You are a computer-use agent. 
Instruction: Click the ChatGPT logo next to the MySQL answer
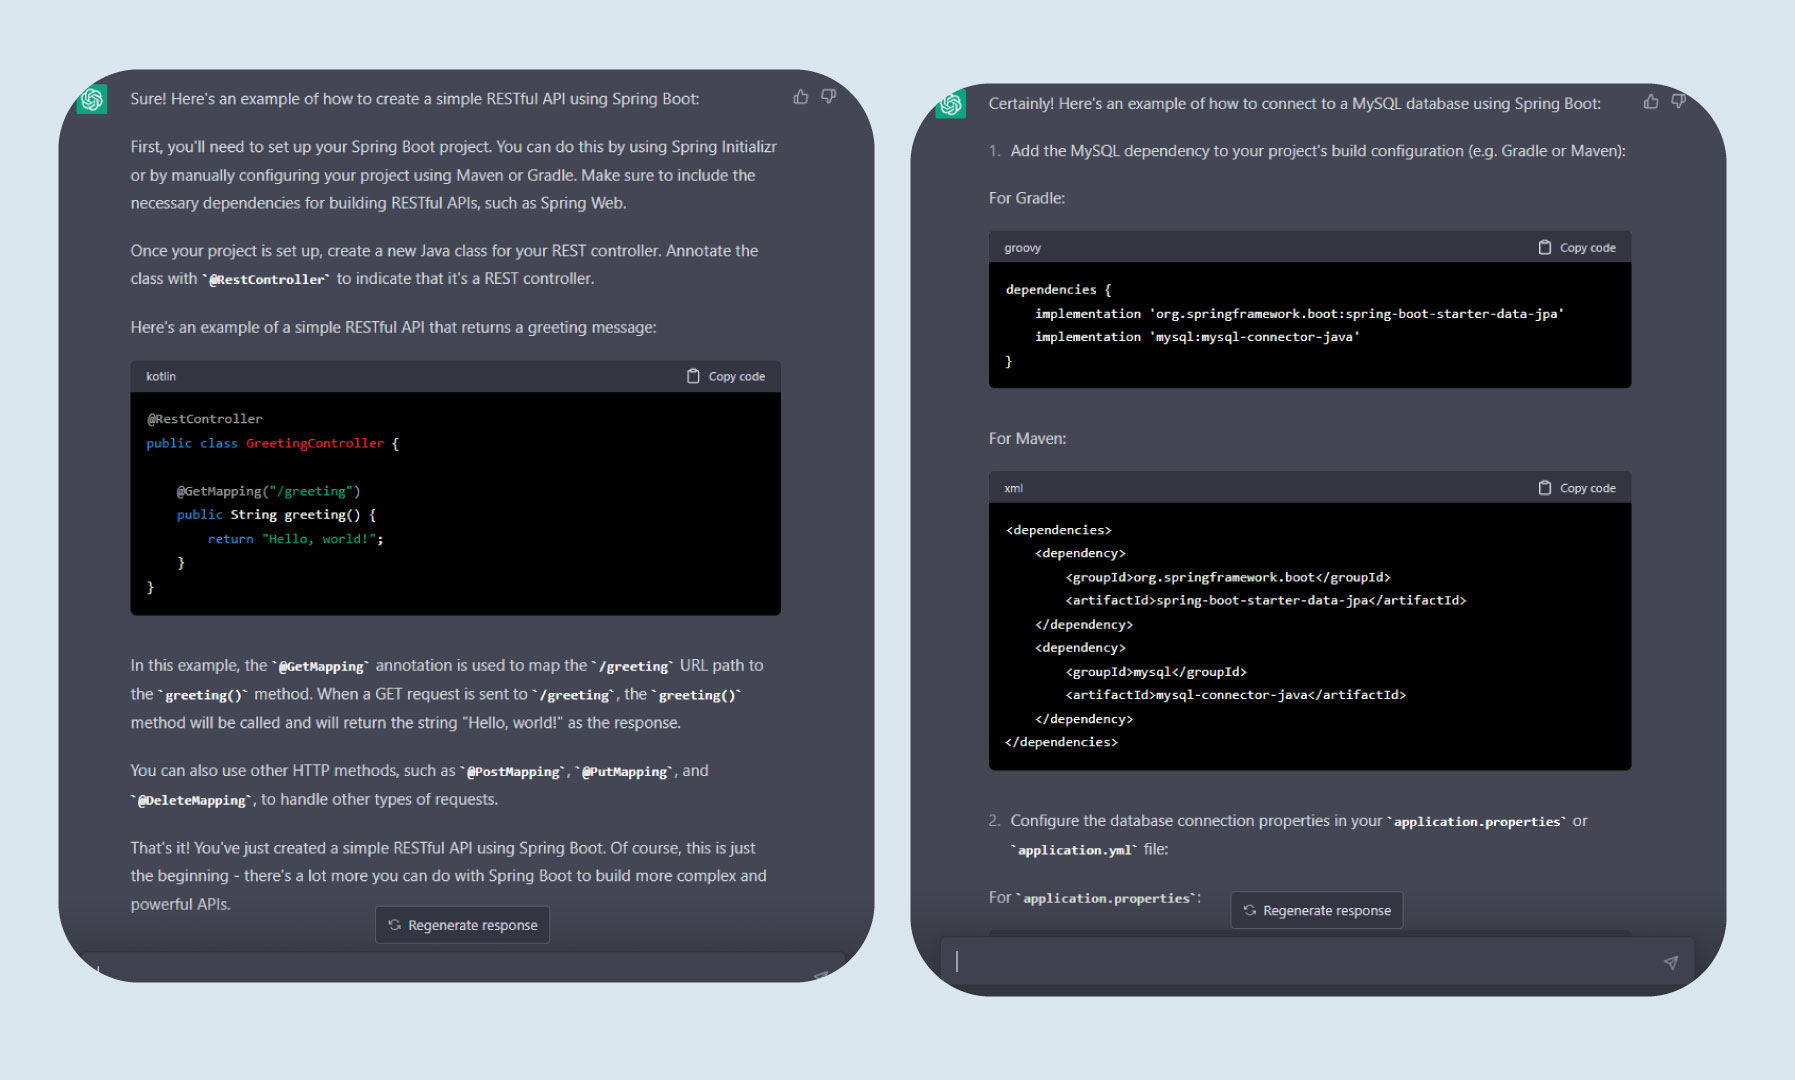950,104
